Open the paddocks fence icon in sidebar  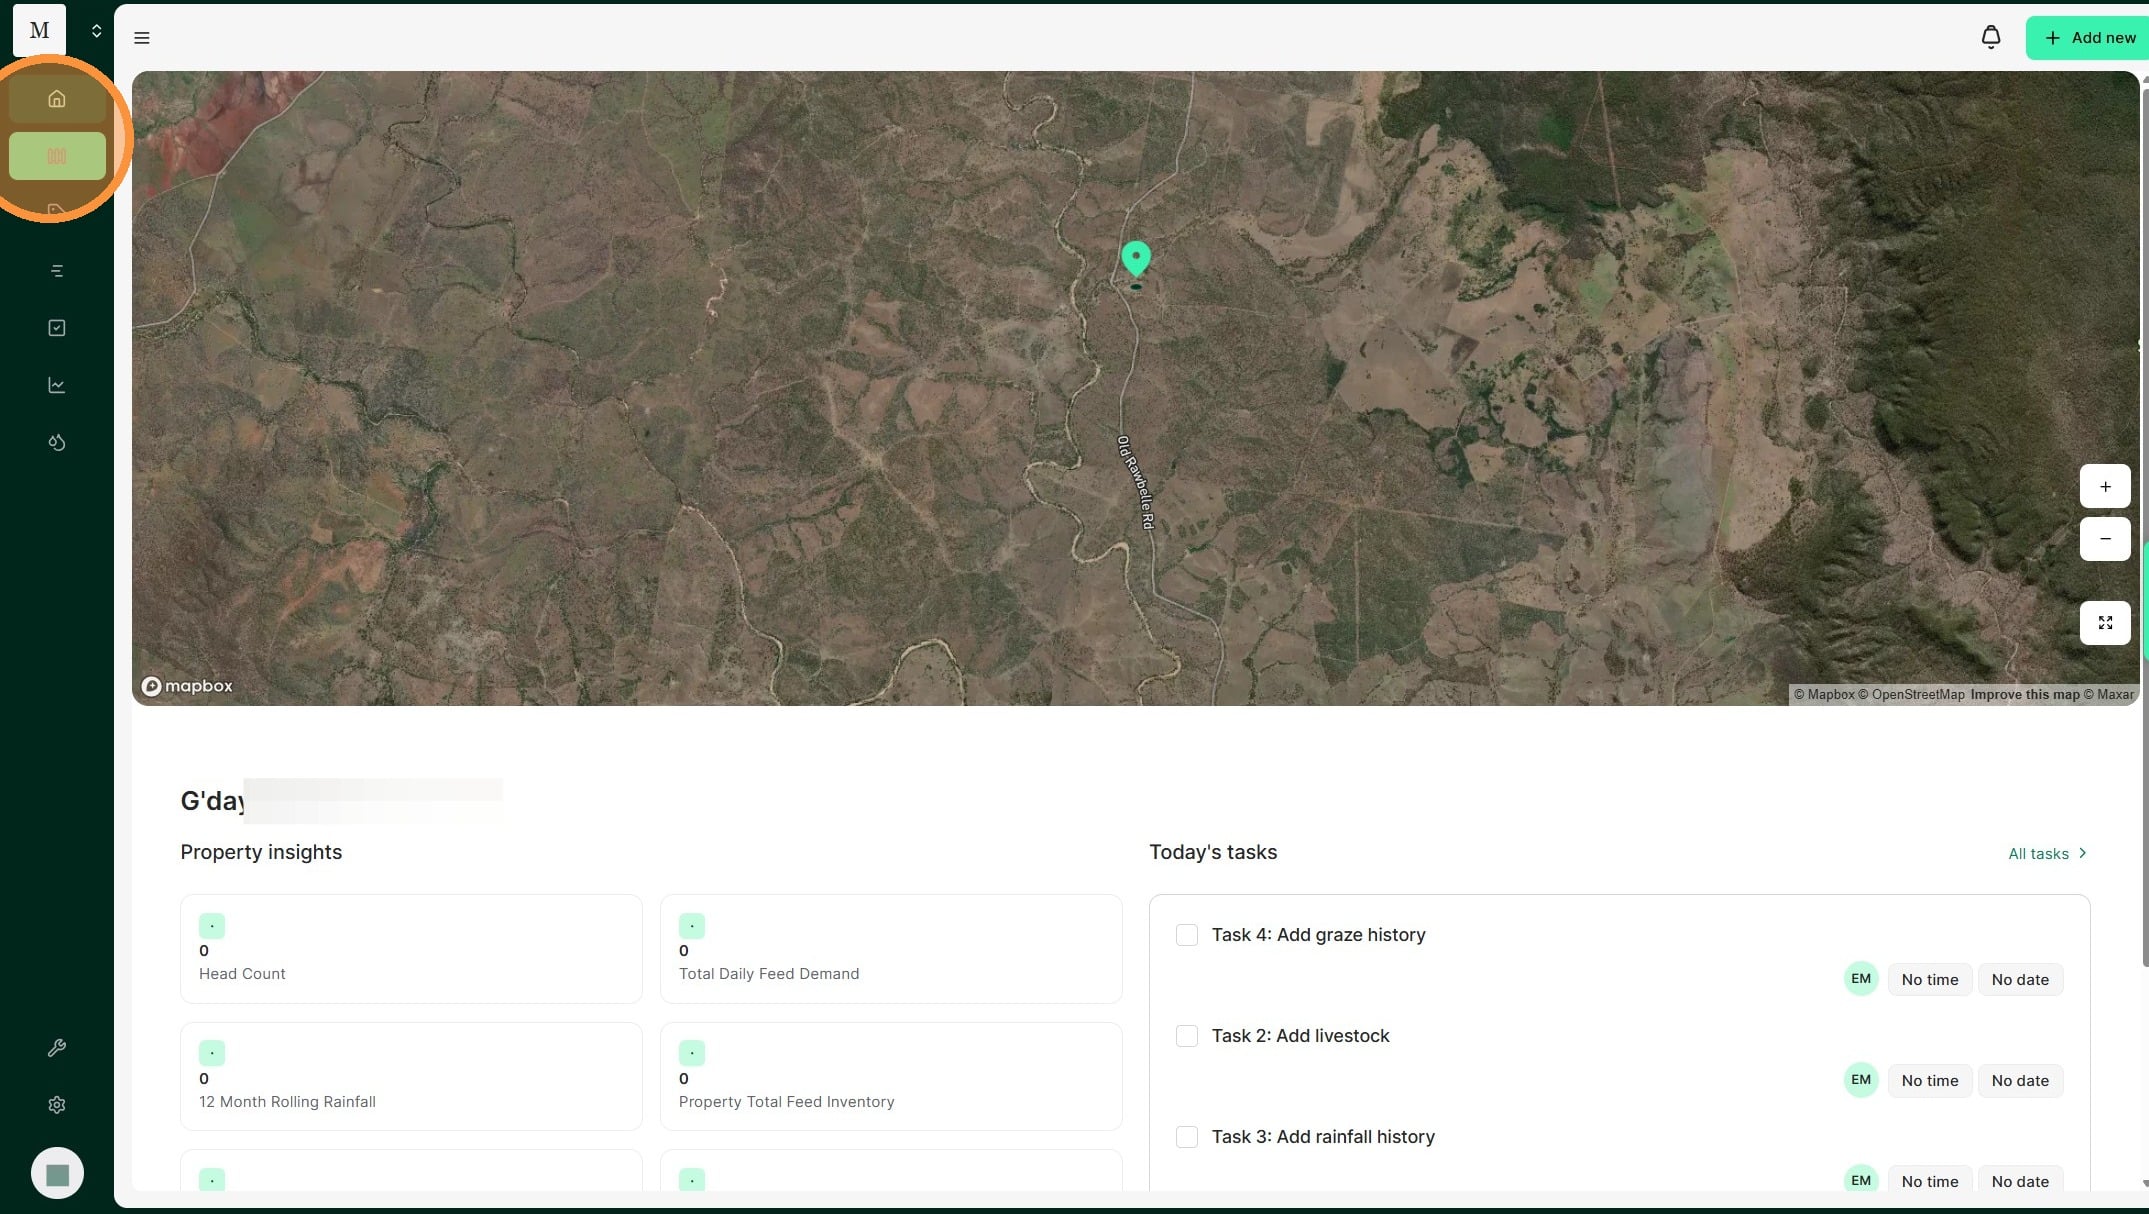tap(57, 156)
